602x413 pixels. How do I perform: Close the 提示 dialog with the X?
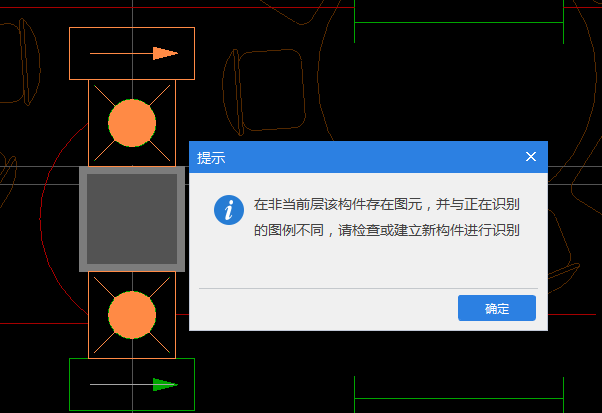(531, 157)
